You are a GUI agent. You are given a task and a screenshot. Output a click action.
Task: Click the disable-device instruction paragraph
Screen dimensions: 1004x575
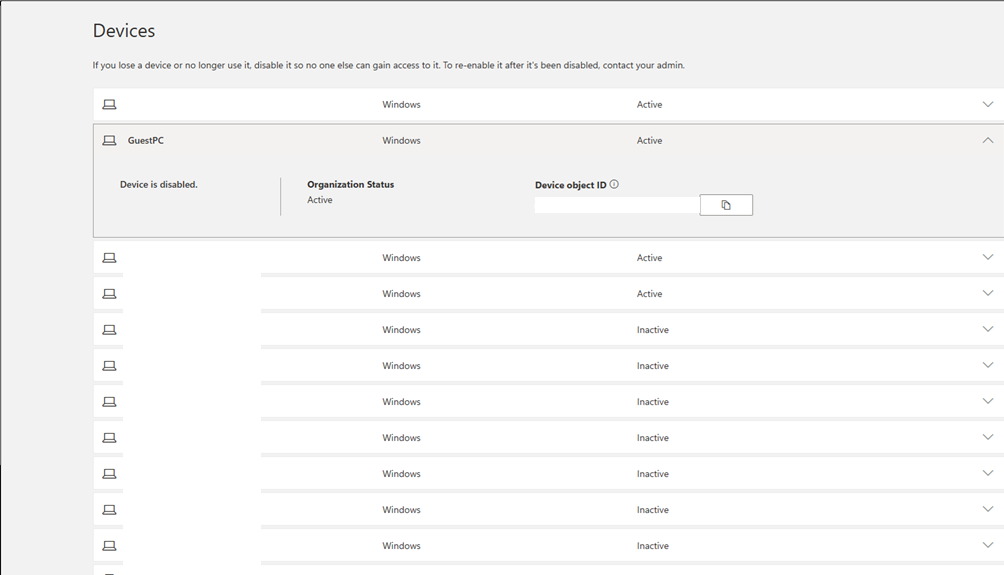pyautogui.click(x=389, y=65)
